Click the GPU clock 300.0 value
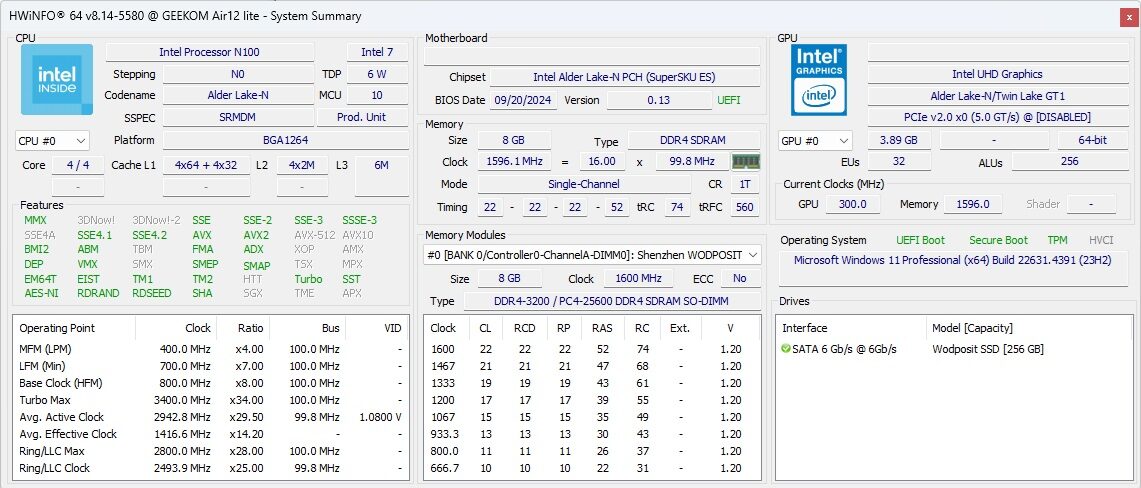This screenshot has width=1141, height=488. [x=852, y=204]
